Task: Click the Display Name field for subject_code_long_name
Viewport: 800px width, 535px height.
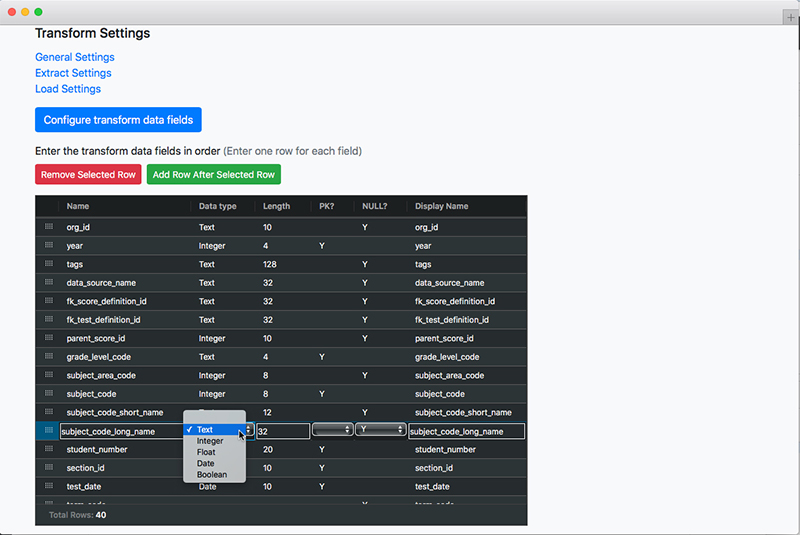Action: coord(466,431)
